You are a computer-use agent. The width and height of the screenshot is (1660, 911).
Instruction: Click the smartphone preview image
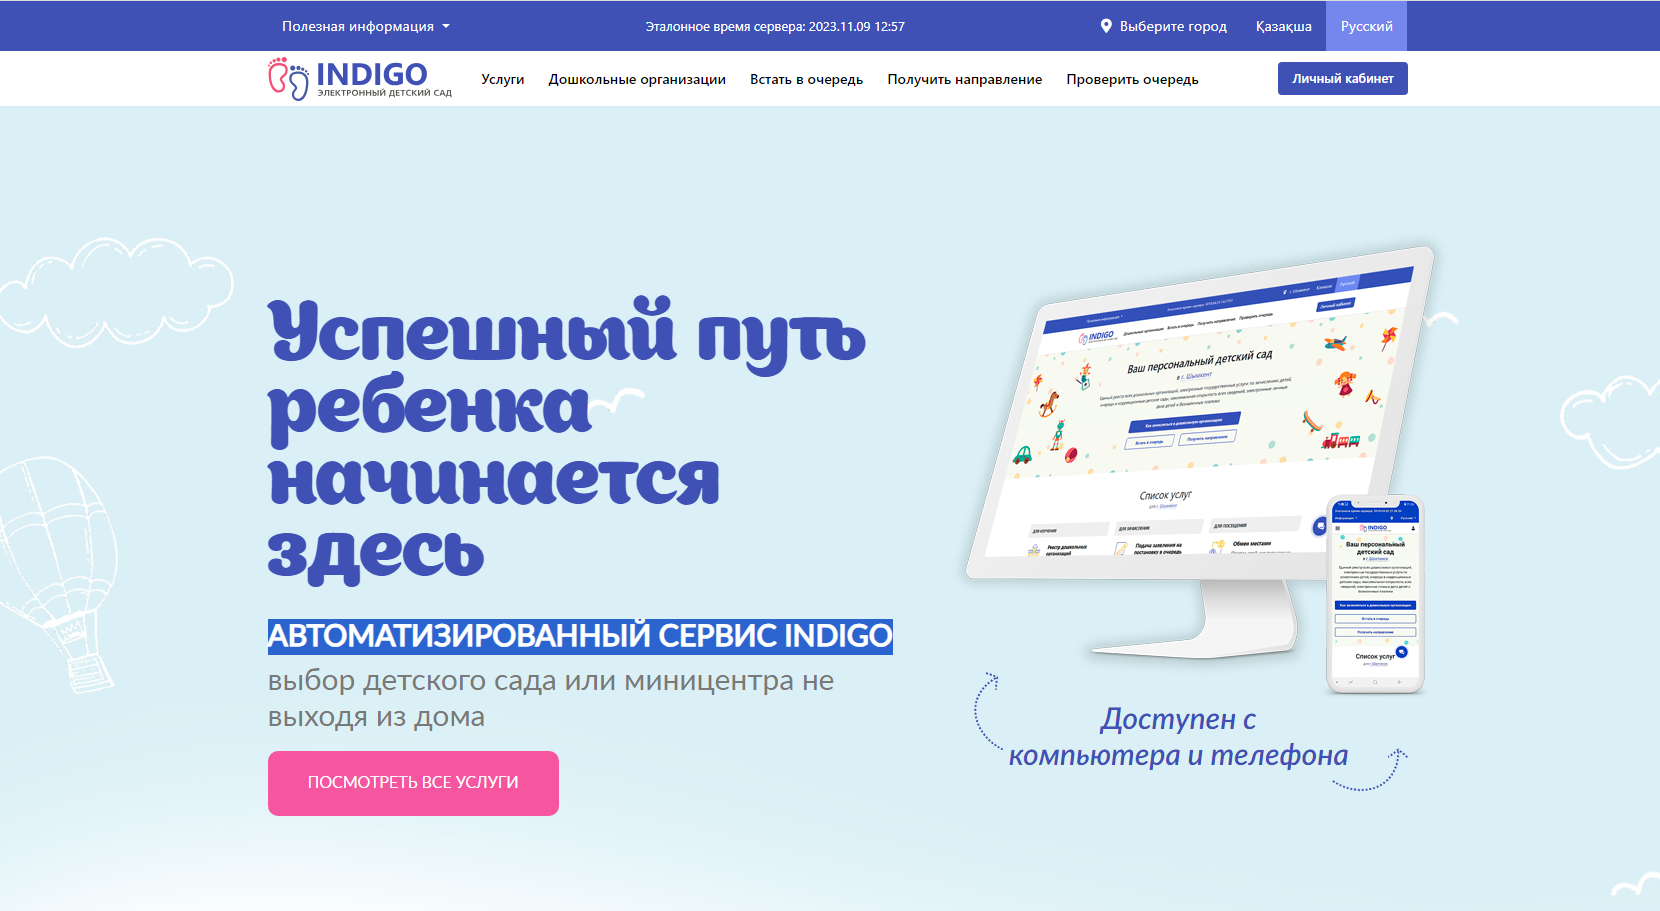1375,595
